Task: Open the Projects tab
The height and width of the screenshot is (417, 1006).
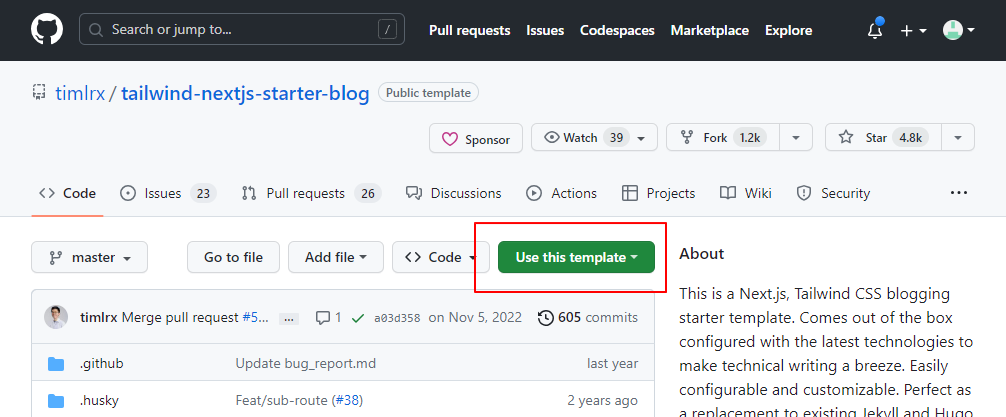Action: 659,193
